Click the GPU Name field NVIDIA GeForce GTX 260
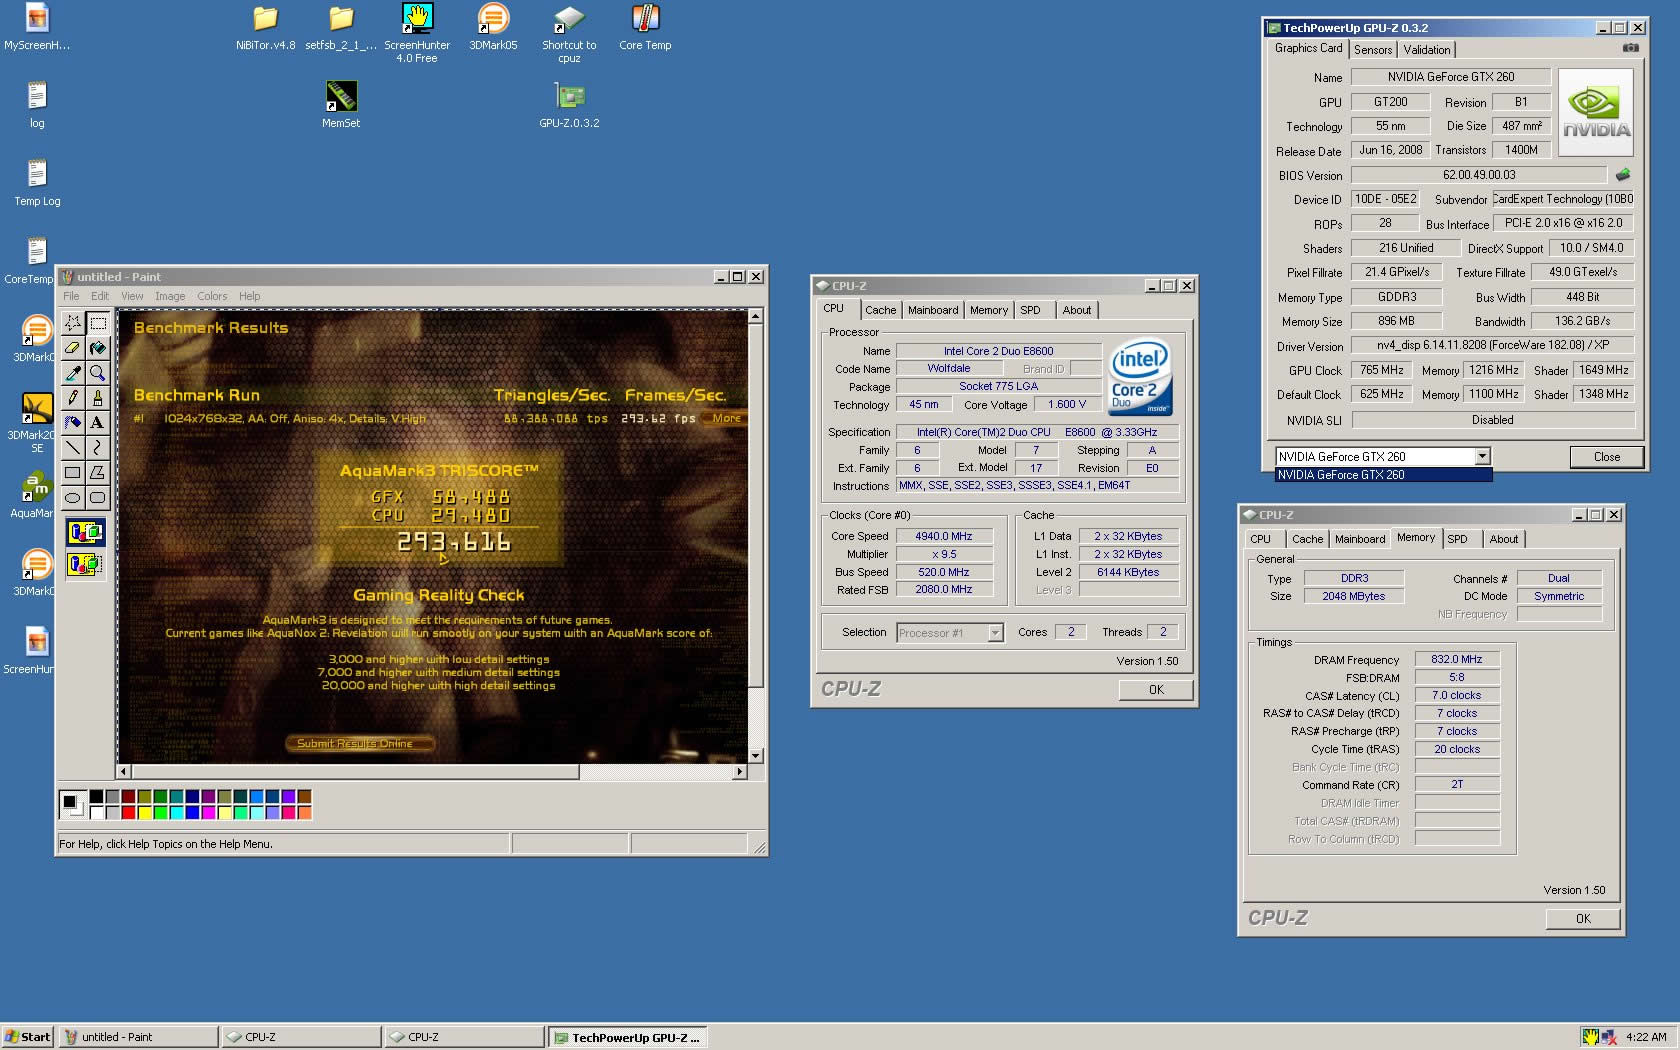 [1451, 77]
